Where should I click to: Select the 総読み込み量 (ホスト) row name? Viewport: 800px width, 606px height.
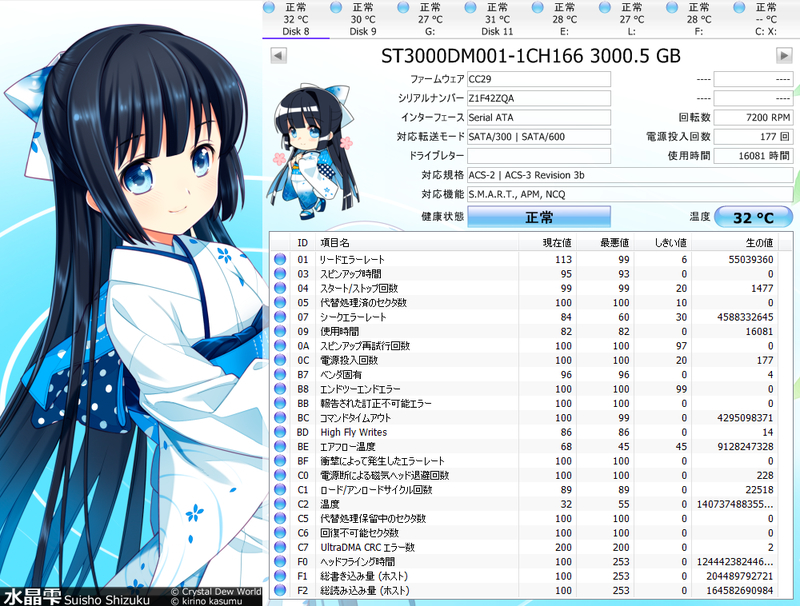click(x=364, y=590)
